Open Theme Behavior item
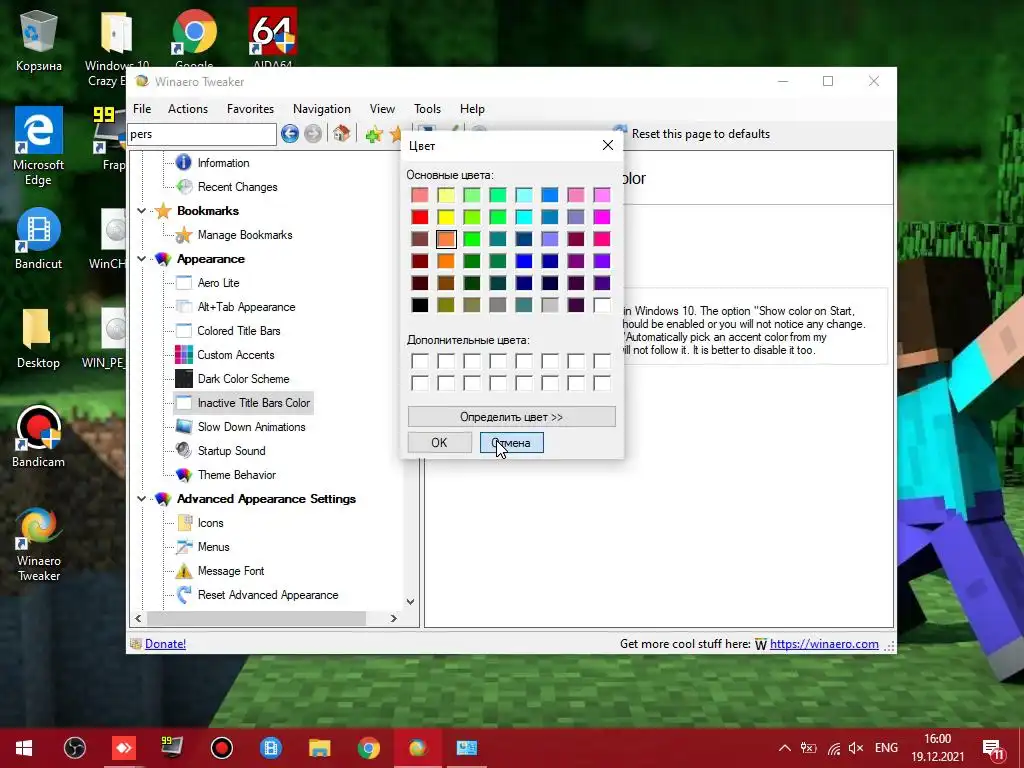The image size is (1024, 768). (x=236, y=475)
